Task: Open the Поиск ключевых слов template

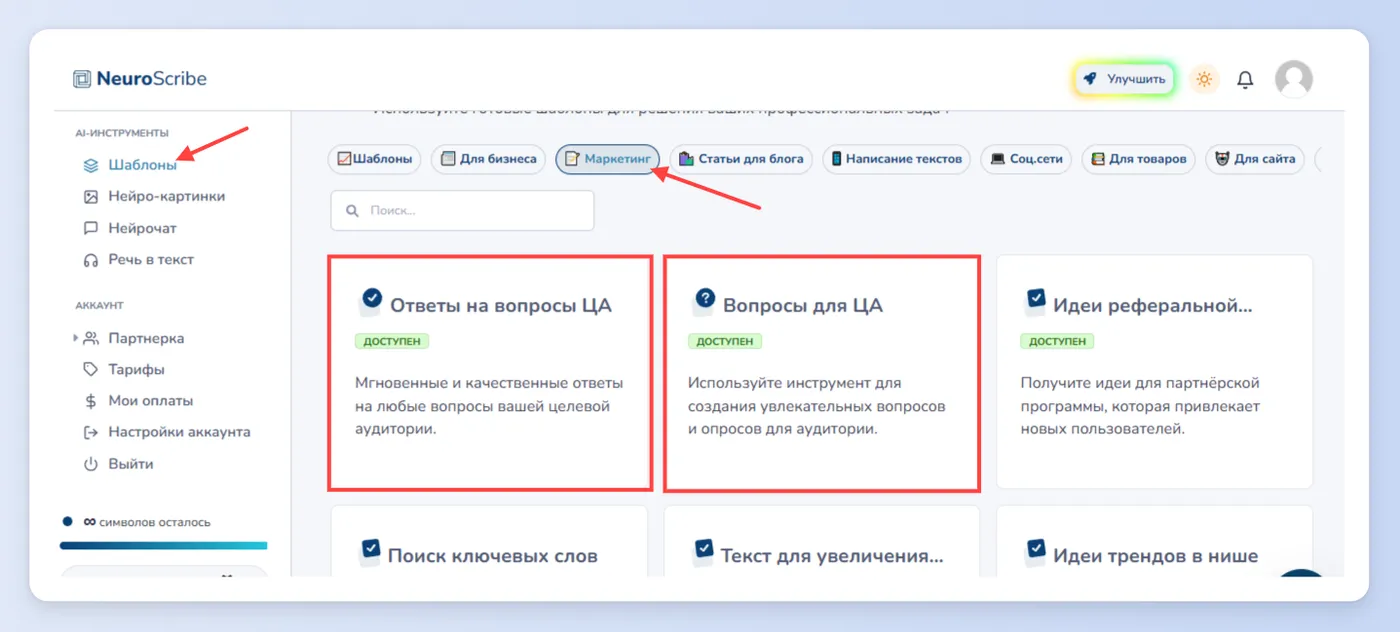Action: click(490, 541)
